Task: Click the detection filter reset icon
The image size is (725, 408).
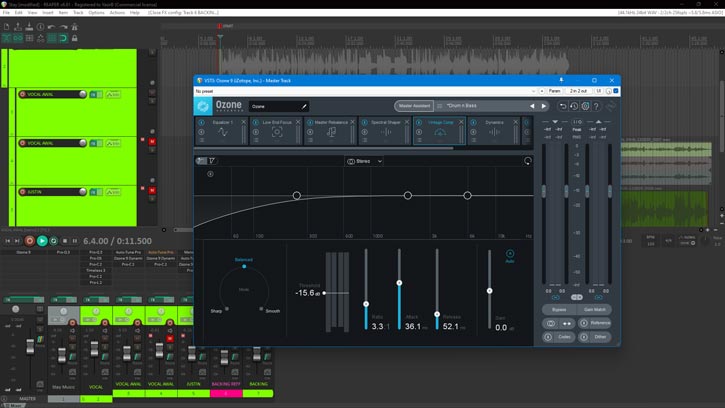Action: 528,161
